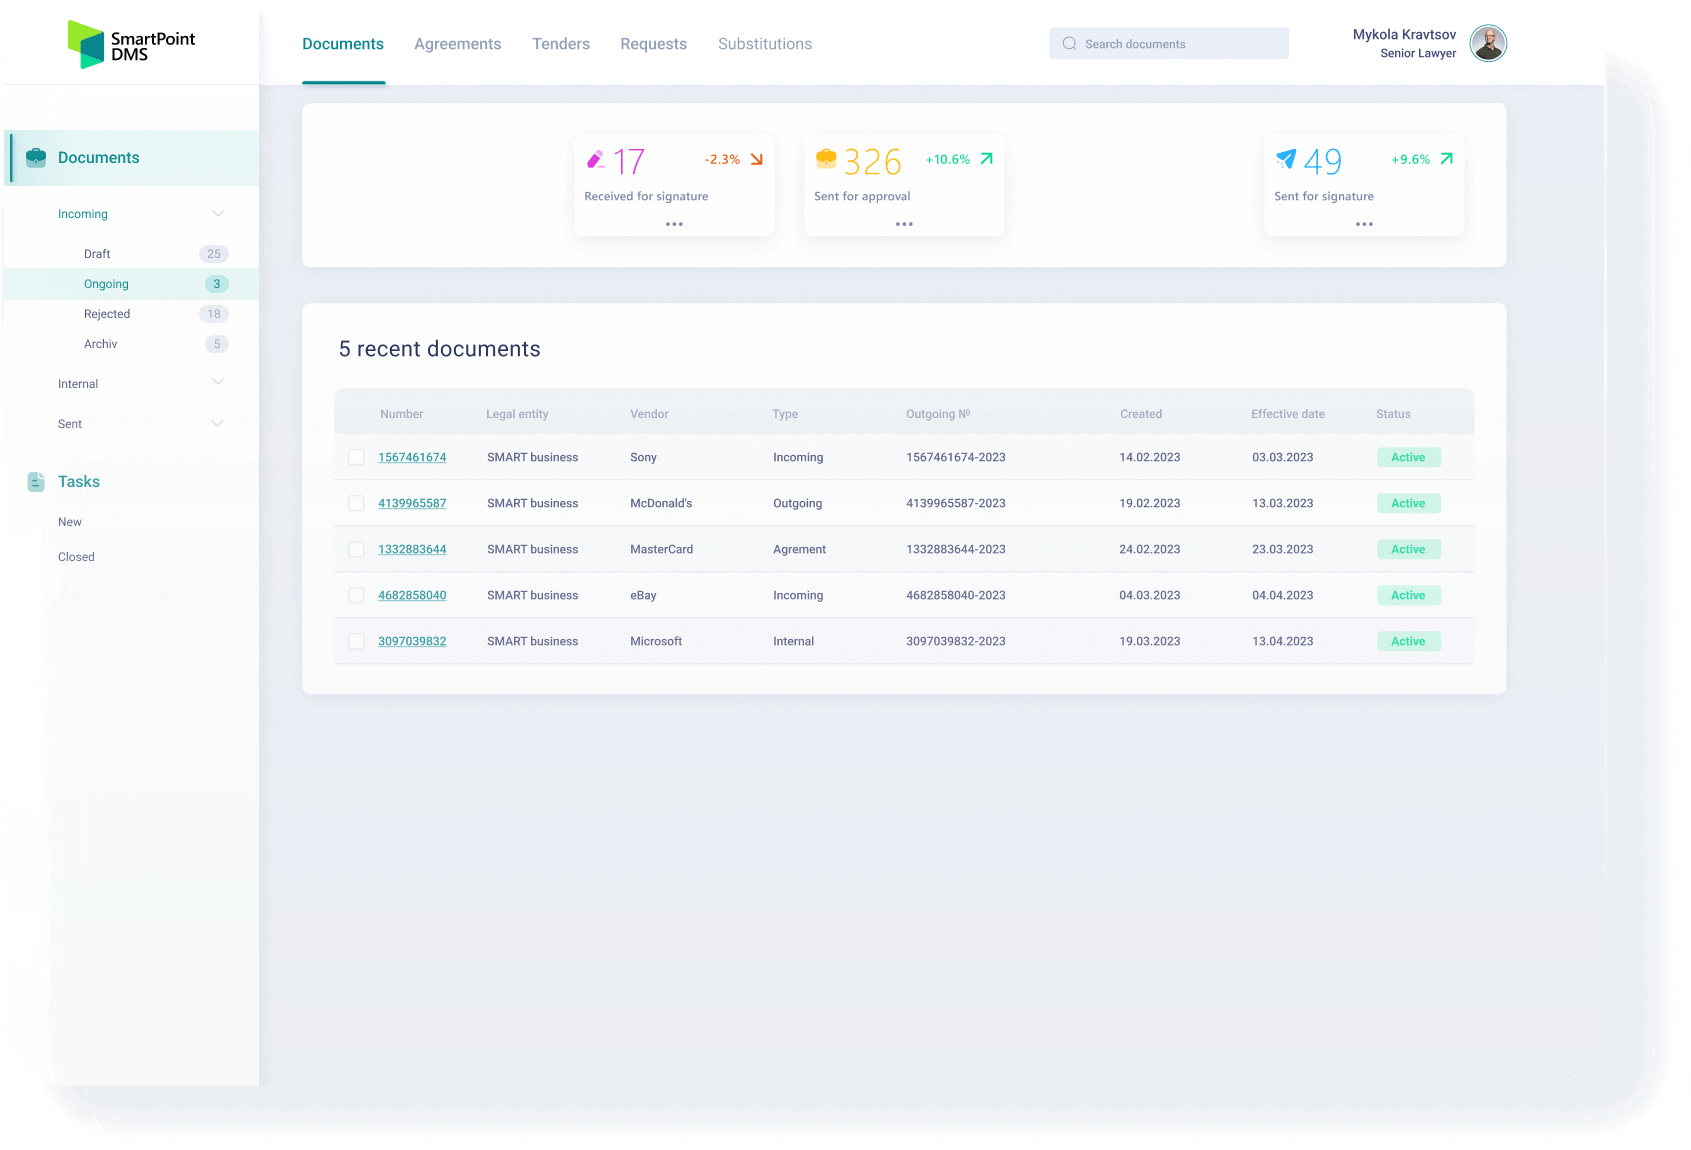This screenshot has height=1150, width=1691.
Task: Select the checkbox for the McDonald's document
Action: (356, 503)
